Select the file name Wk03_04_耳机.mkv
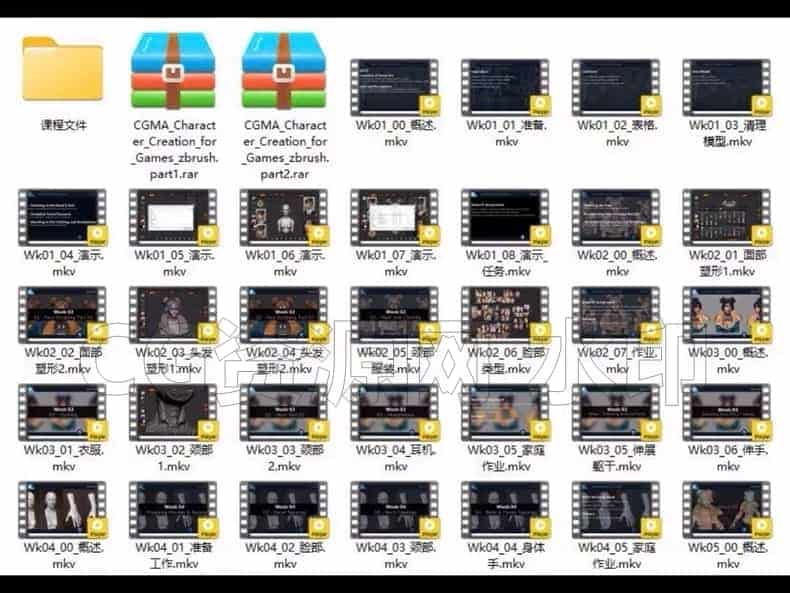This screenshot has height=593, width=790. tap(396, 458)
